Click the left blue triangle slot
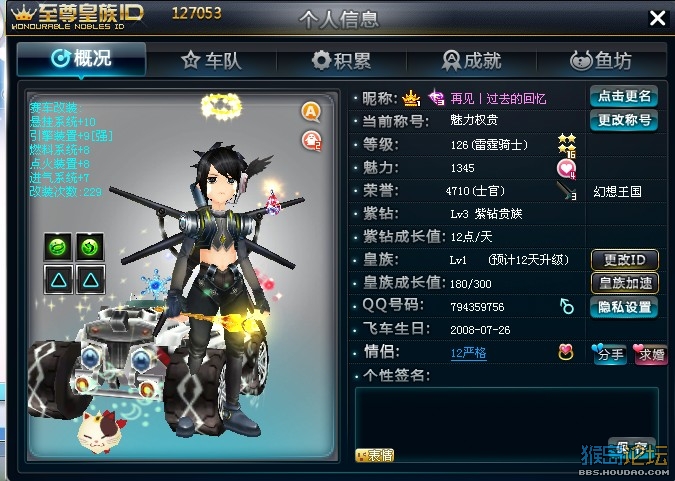Screen dimensions: 675x481 (58, 280)
